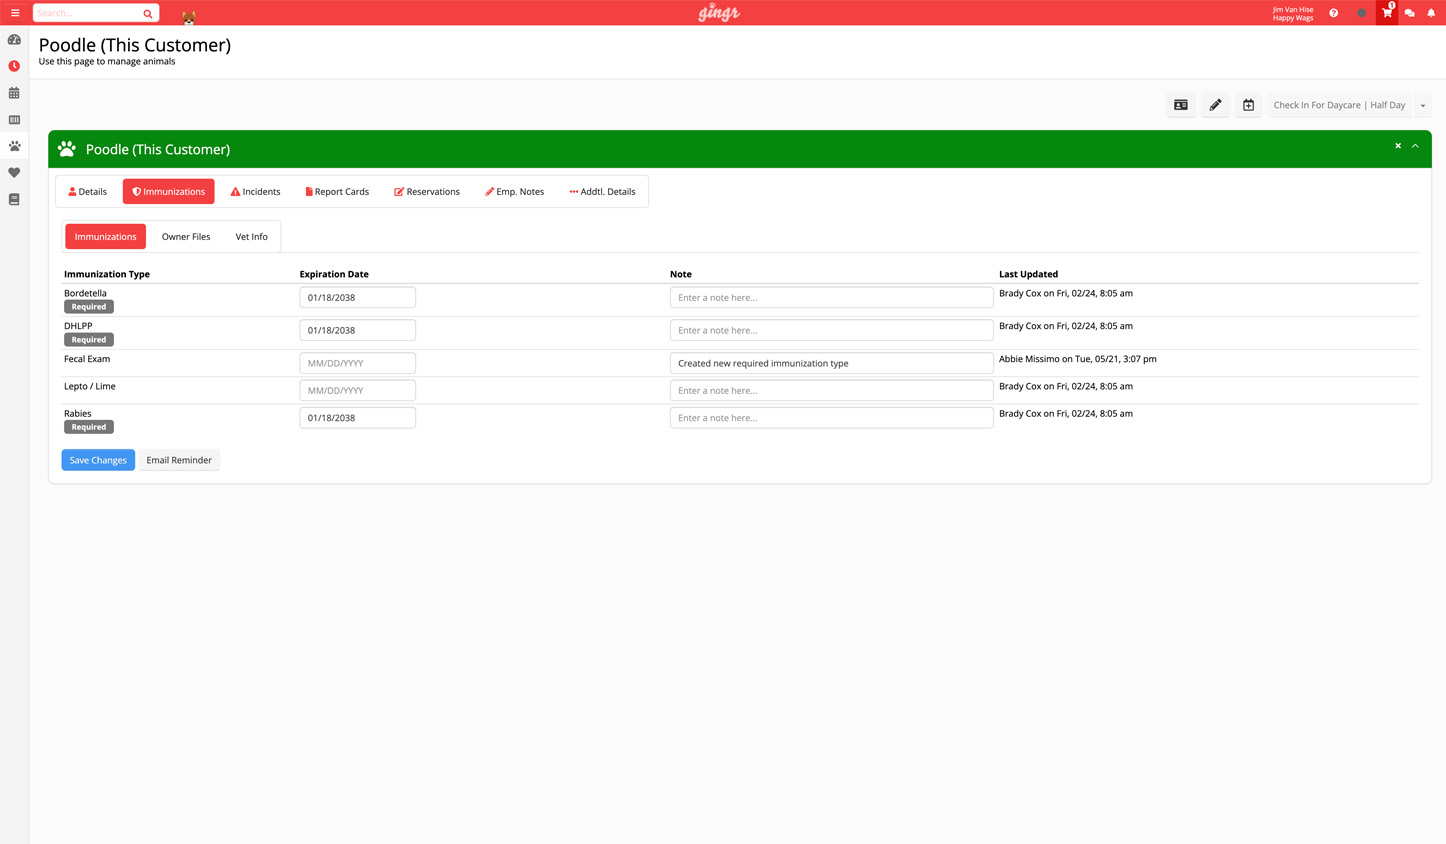Screen dimensions: 1446x844
Task: Click the notification bell icon
Action: click(1431, 13)
